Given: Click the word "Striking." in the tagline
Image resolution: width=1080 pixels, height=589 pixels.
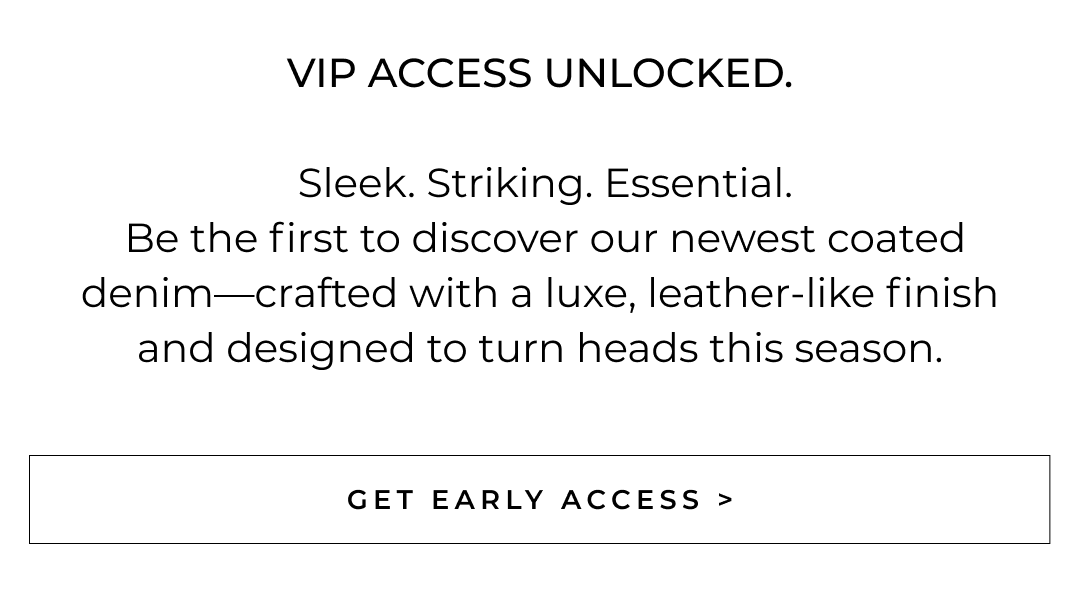Looking at the screenshot, I should tap(509, 183).
